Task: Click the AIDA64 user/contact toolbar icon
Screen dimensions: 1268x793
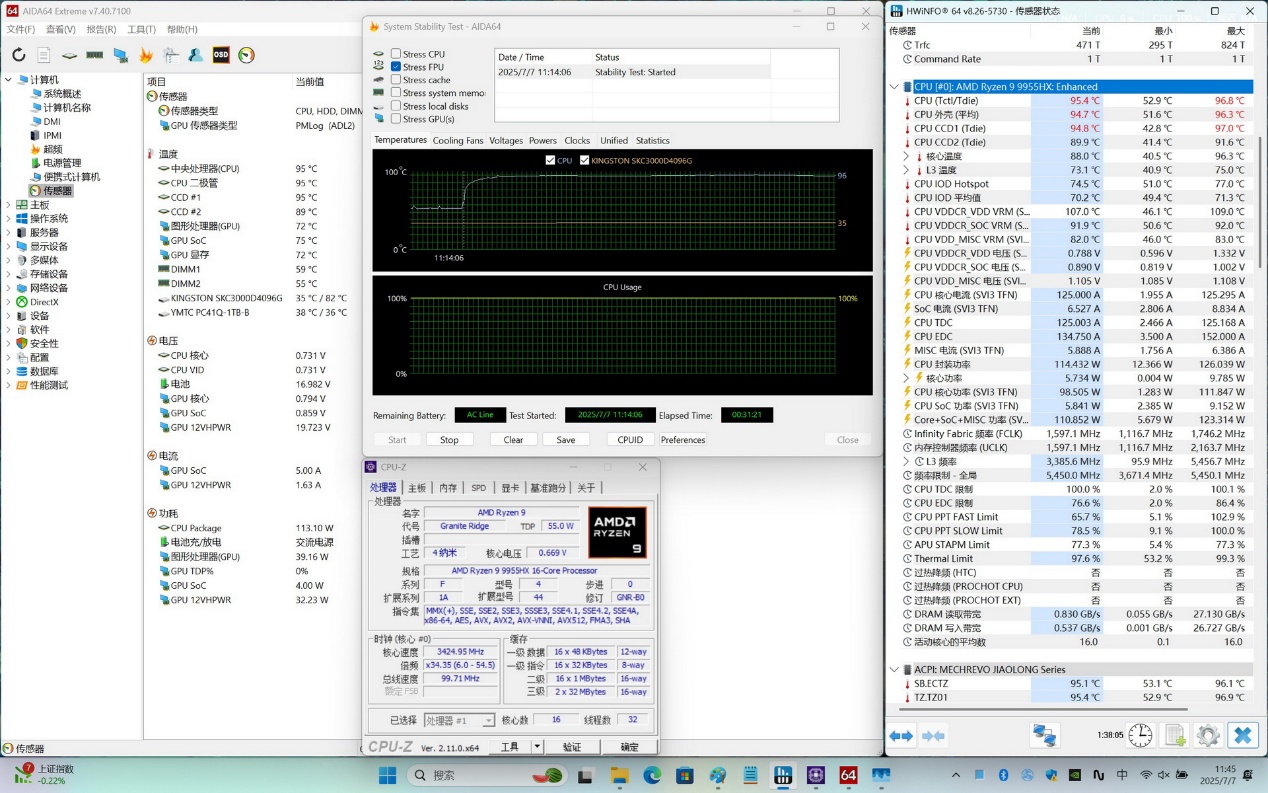Action: (x=196, y=55)
